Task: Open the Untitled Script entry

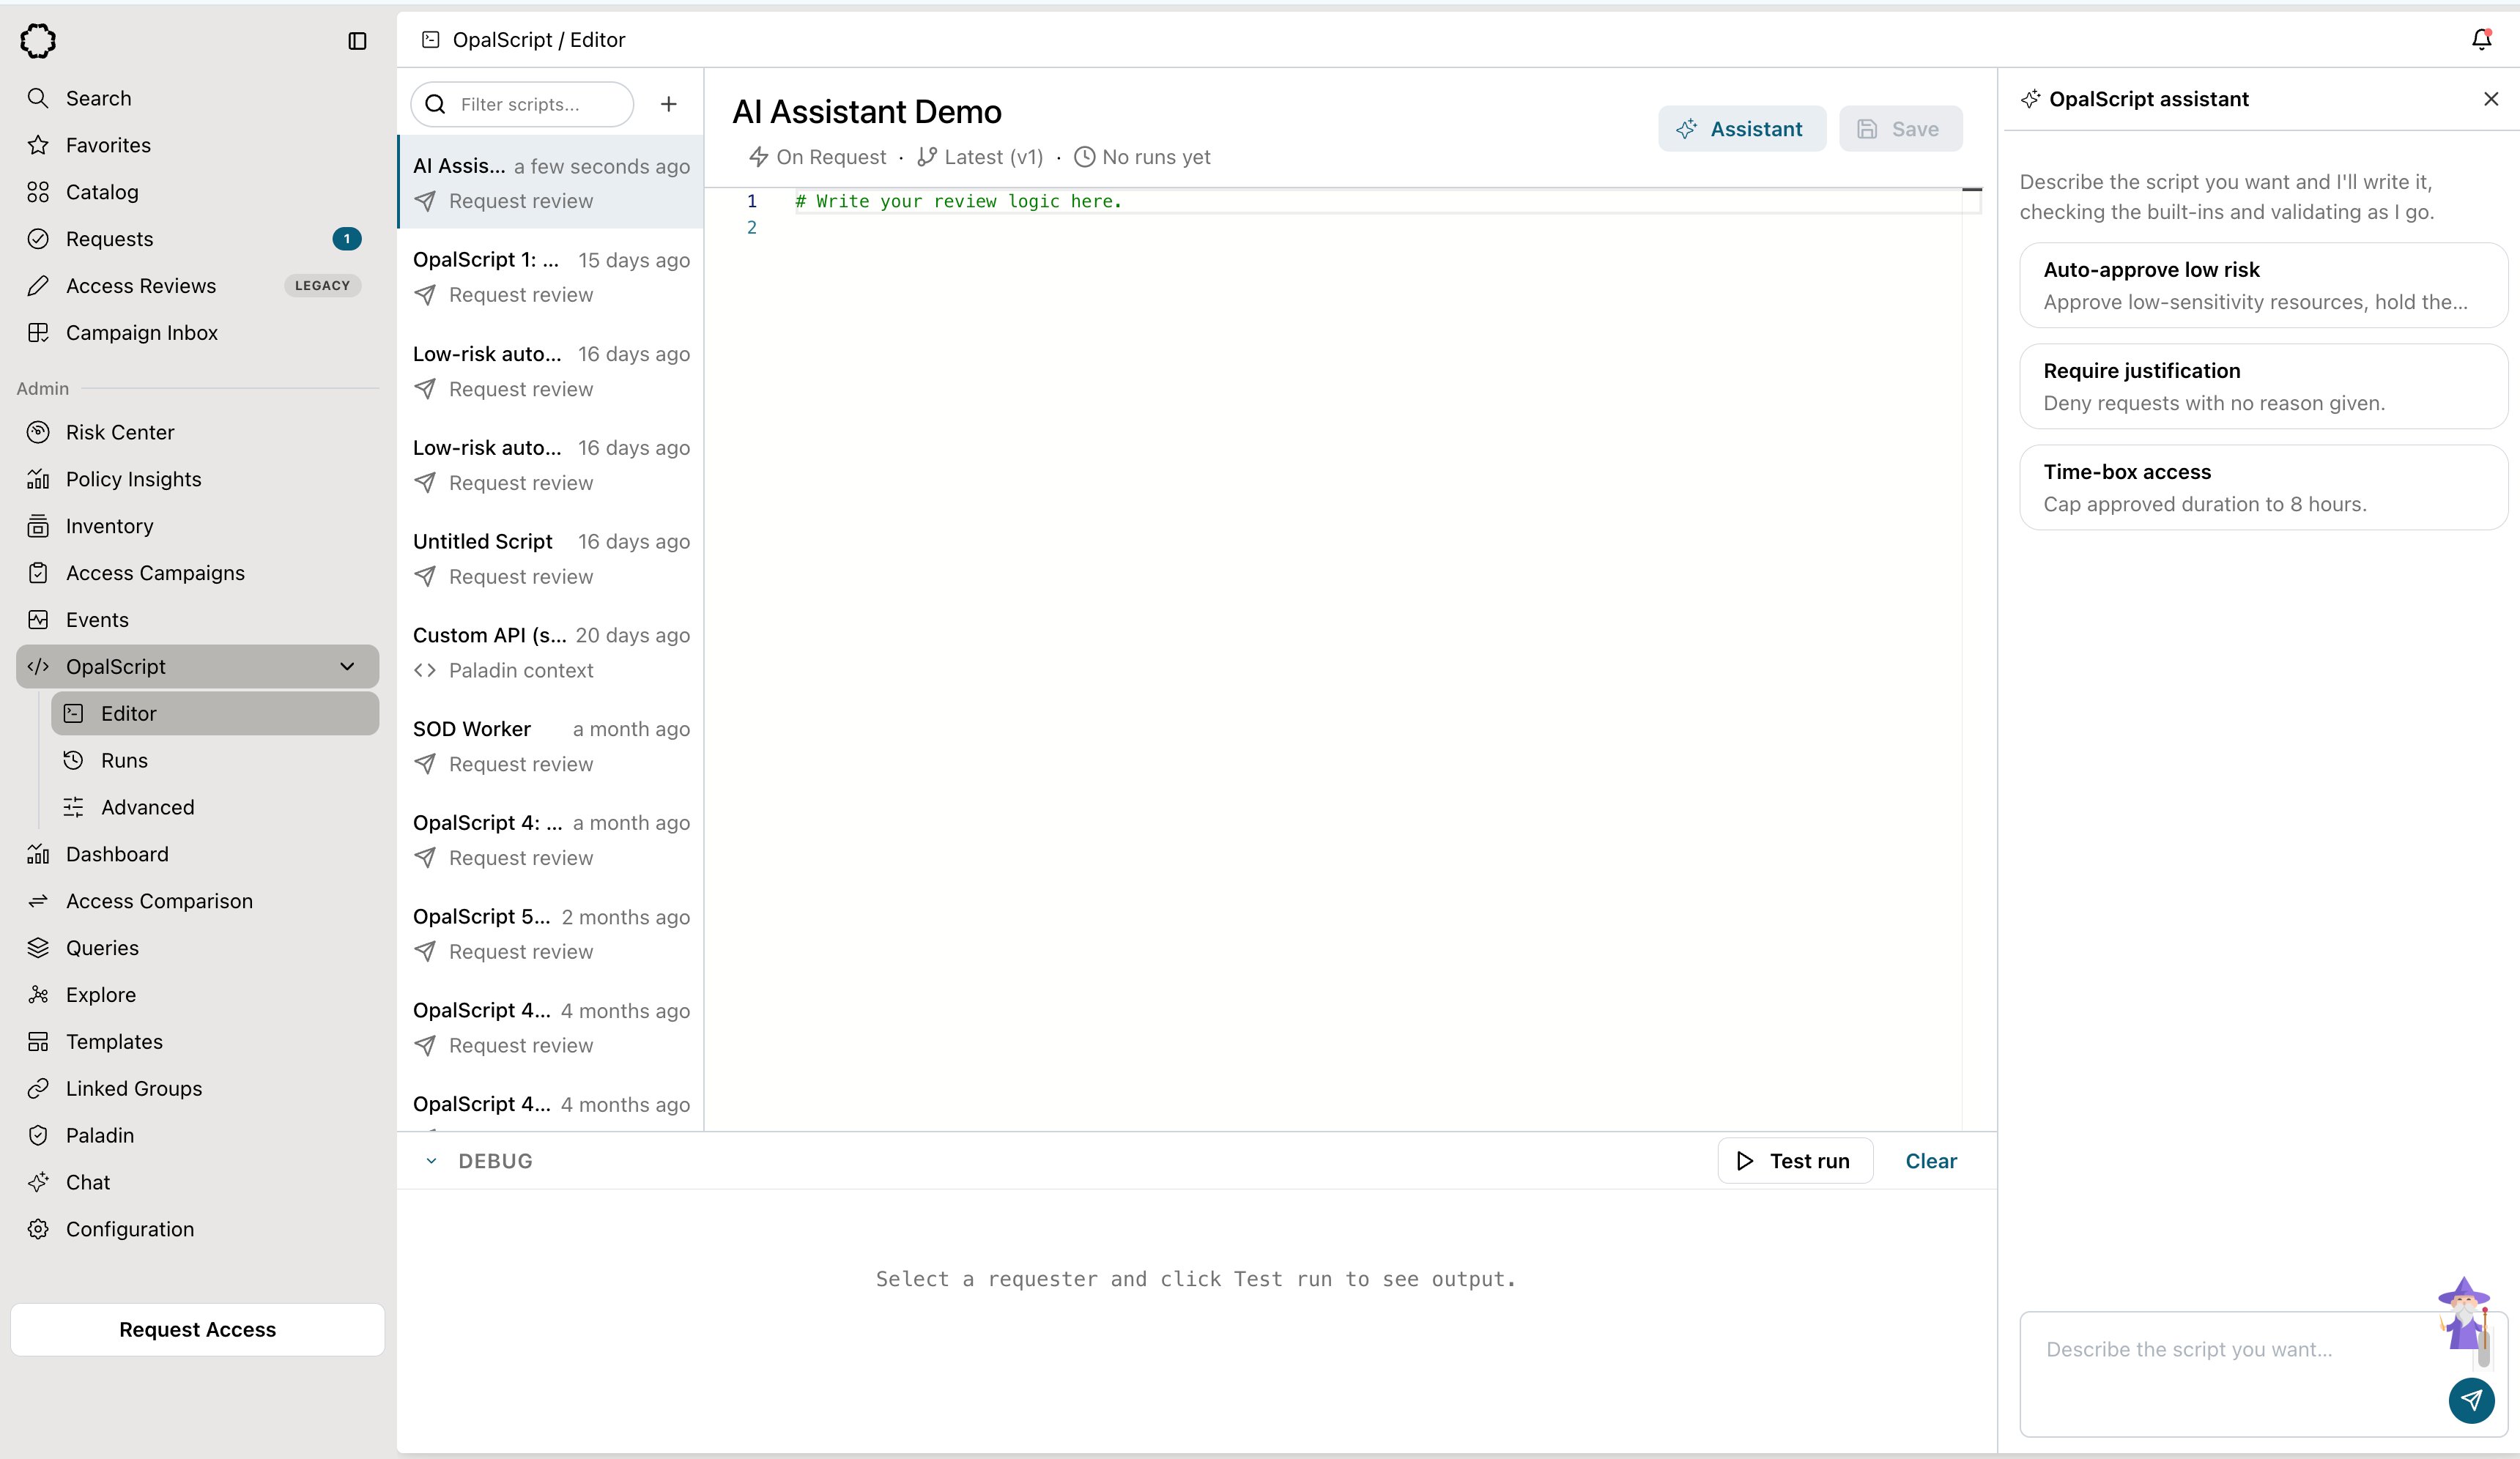Action: 551,559
